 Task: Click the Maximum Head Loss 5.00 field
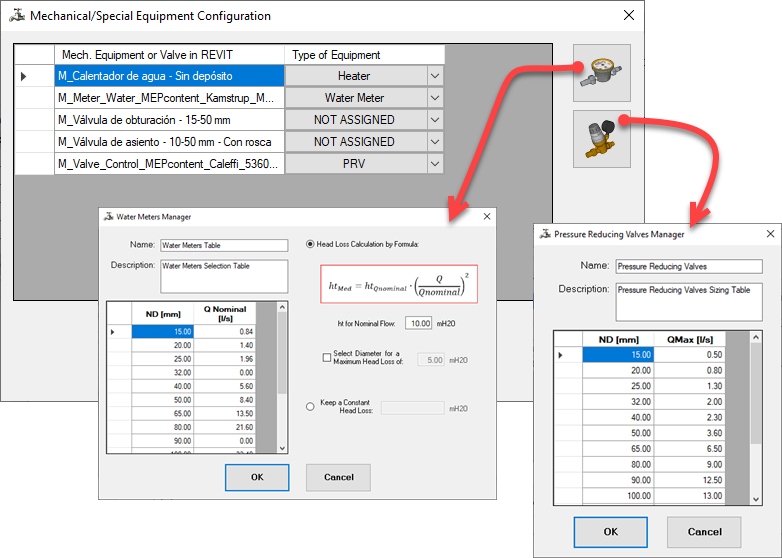[431, 360]
